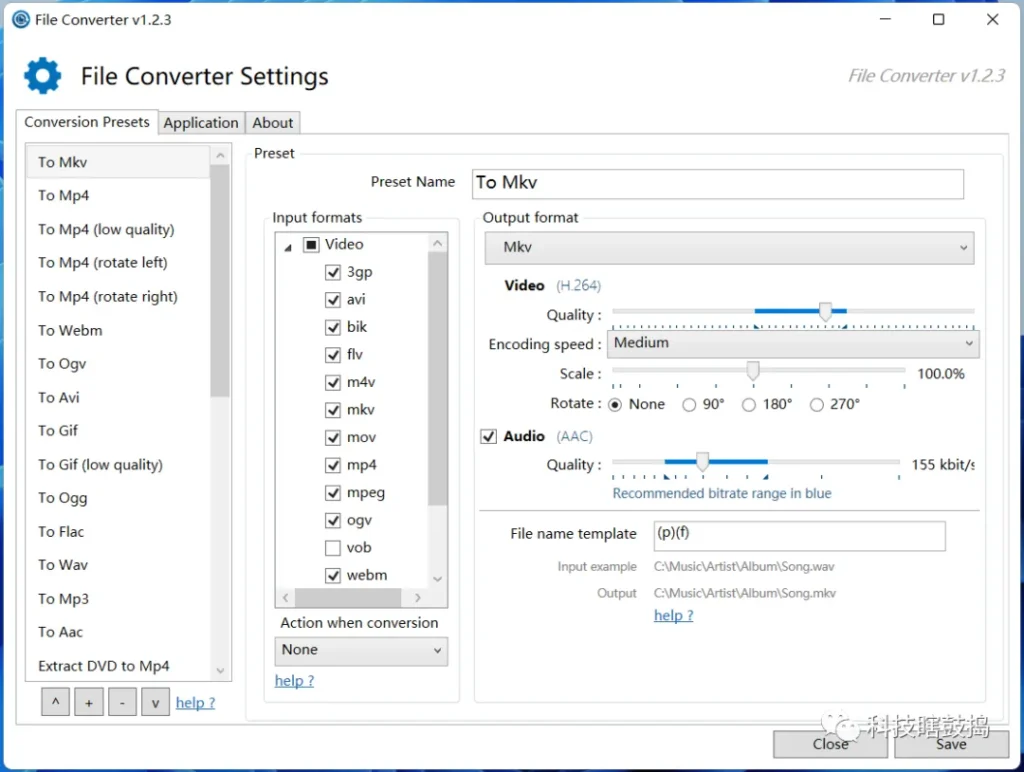Open help link beside preset order buttons

coord(195,703)
